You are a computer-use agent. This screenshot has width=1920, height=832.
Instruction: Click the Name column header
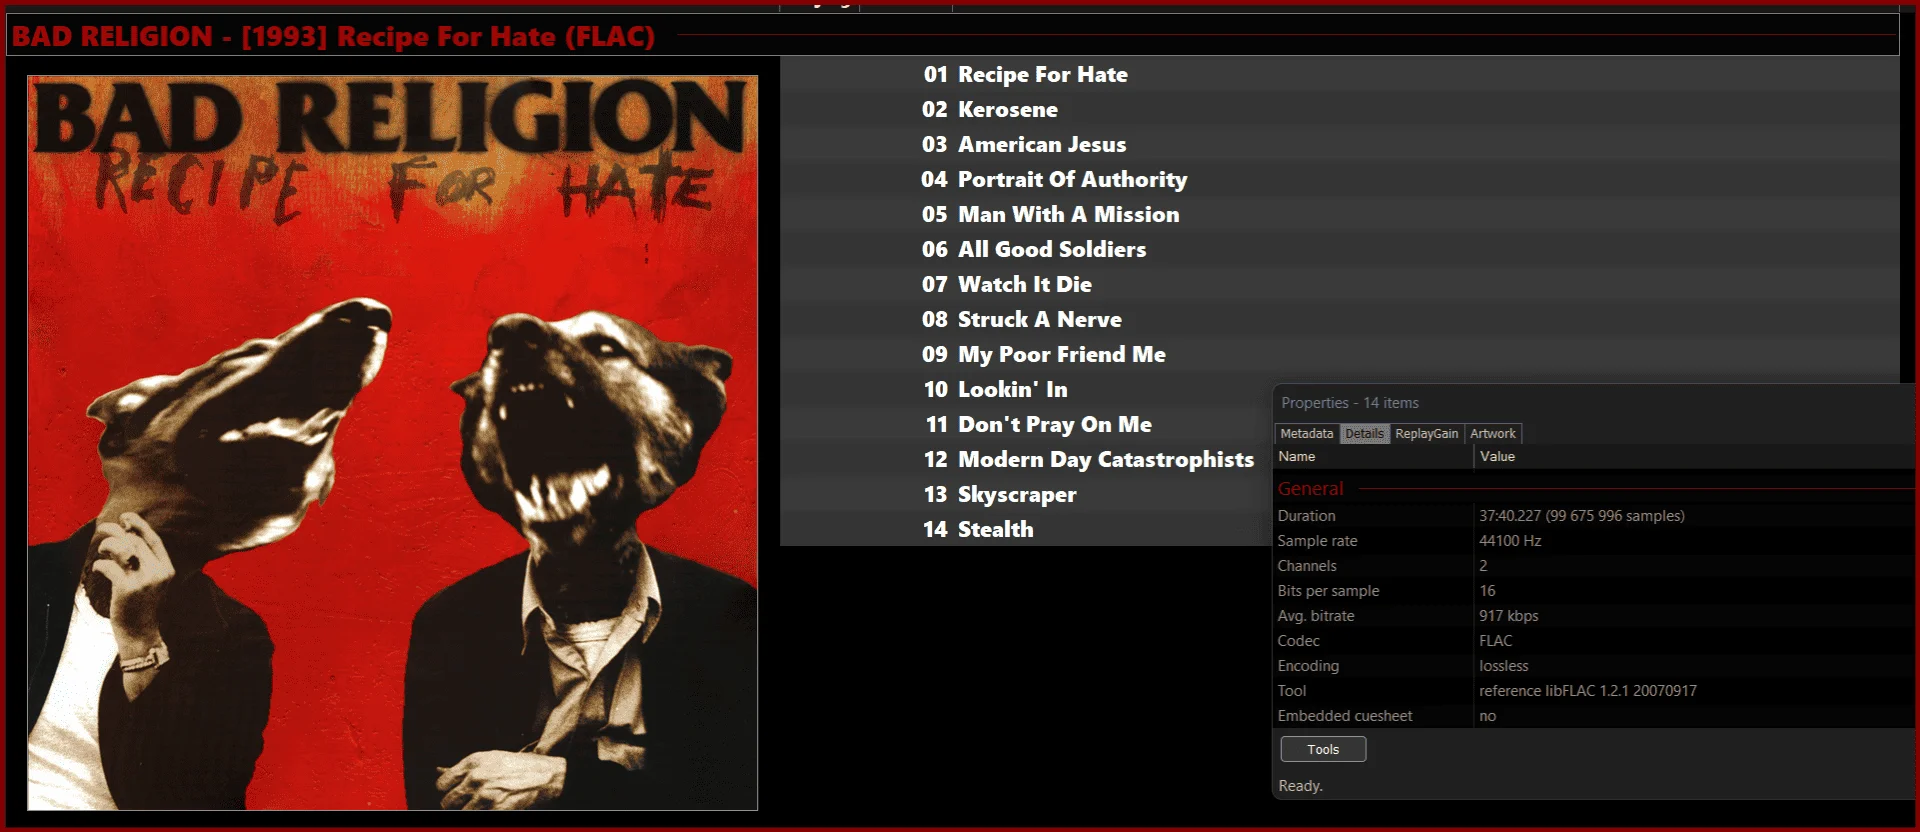(1374, 456)
